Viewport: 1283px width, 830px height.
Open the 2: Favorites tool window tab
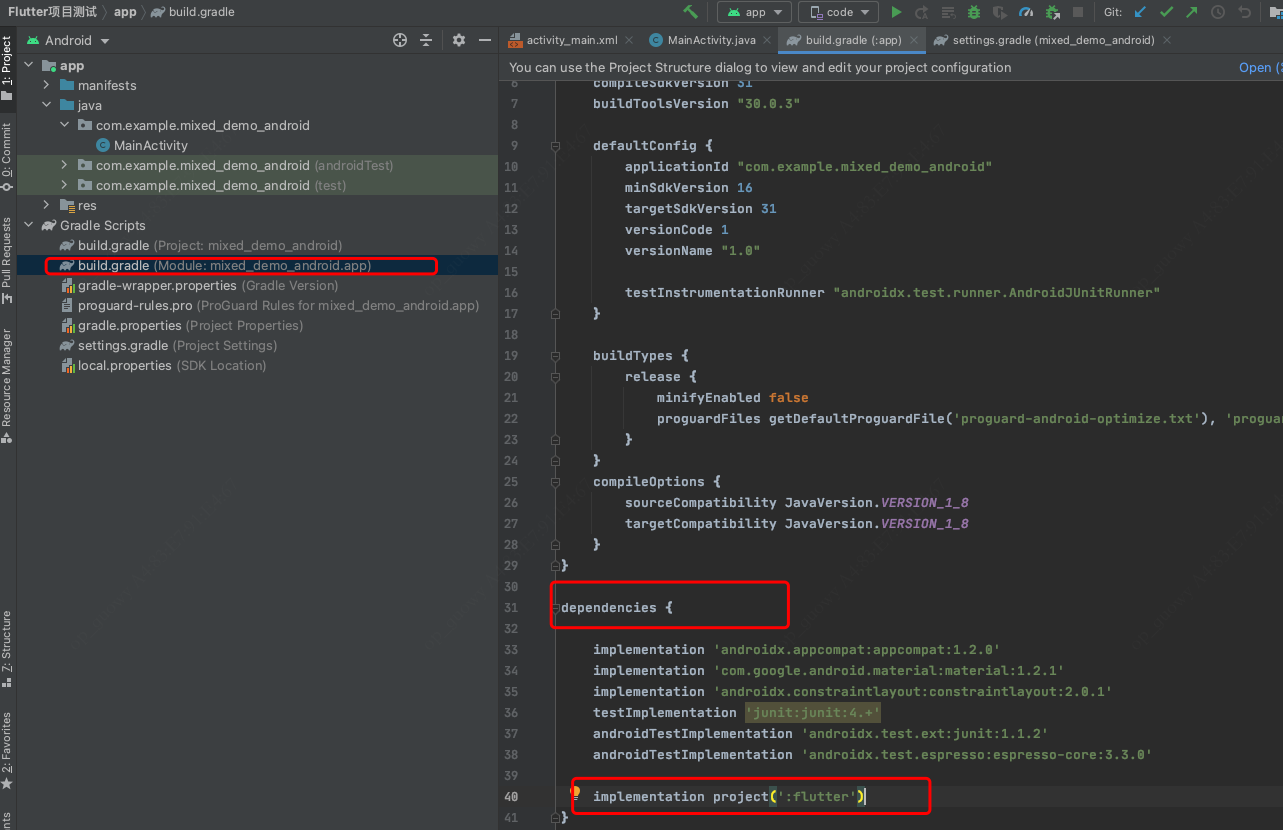click(7, 750)
